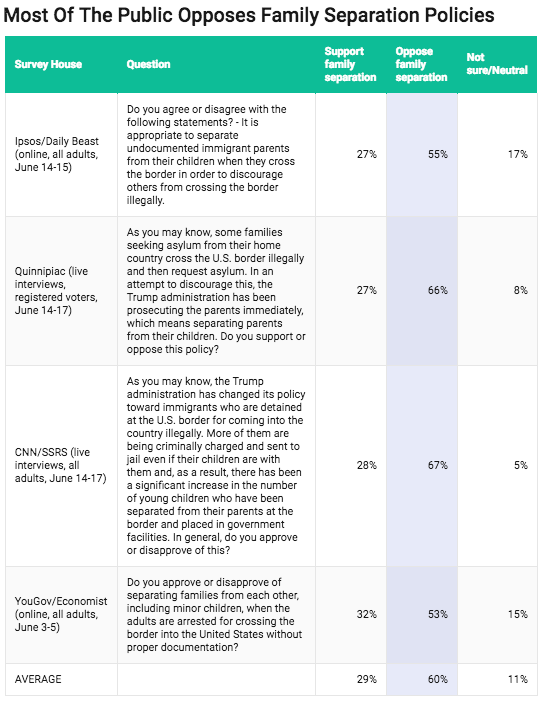Image resolution: width=550 pixels, height=703 pixels.
Task: Click the 32% support value for YouGov
Action: pos(367,614)
